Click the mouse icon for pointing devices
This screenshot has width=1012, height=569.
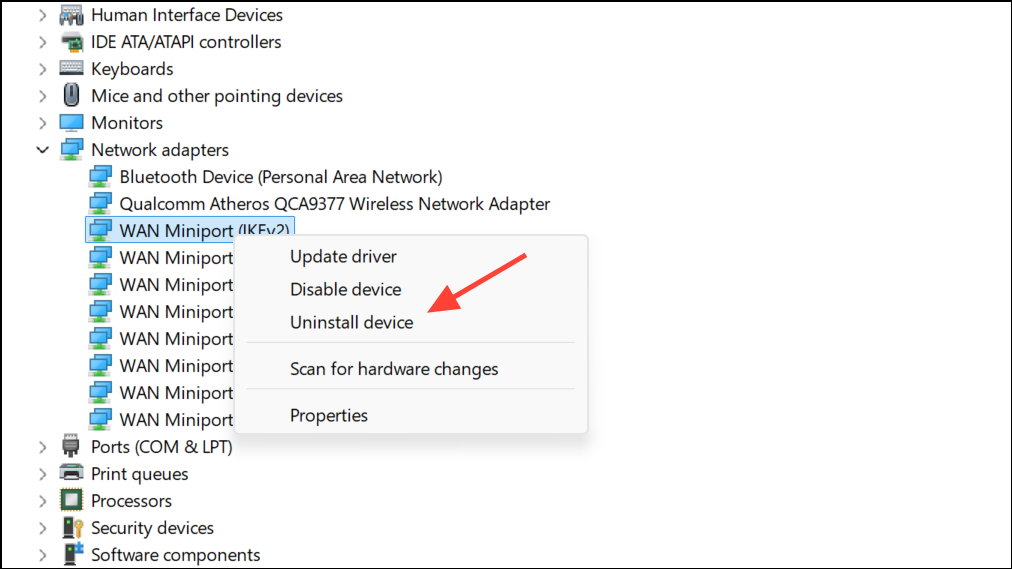coord(71,95)
